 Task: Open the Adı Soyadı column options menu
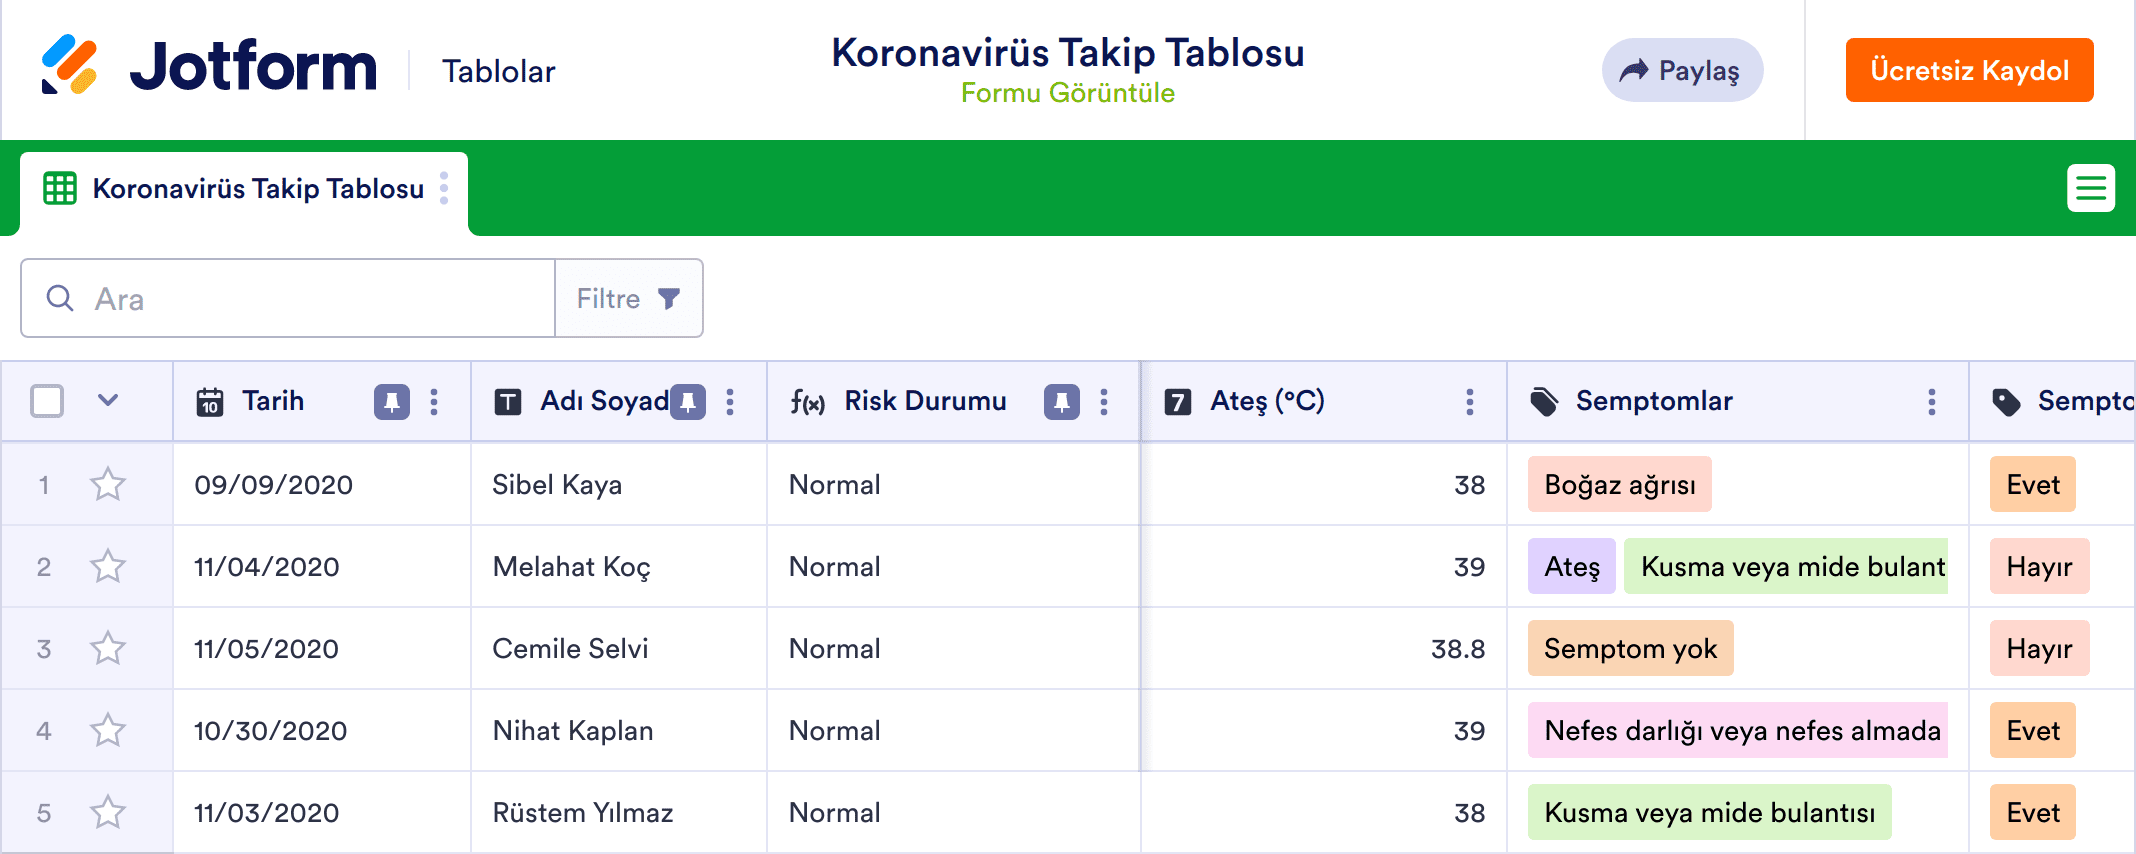tap(730, 402)
